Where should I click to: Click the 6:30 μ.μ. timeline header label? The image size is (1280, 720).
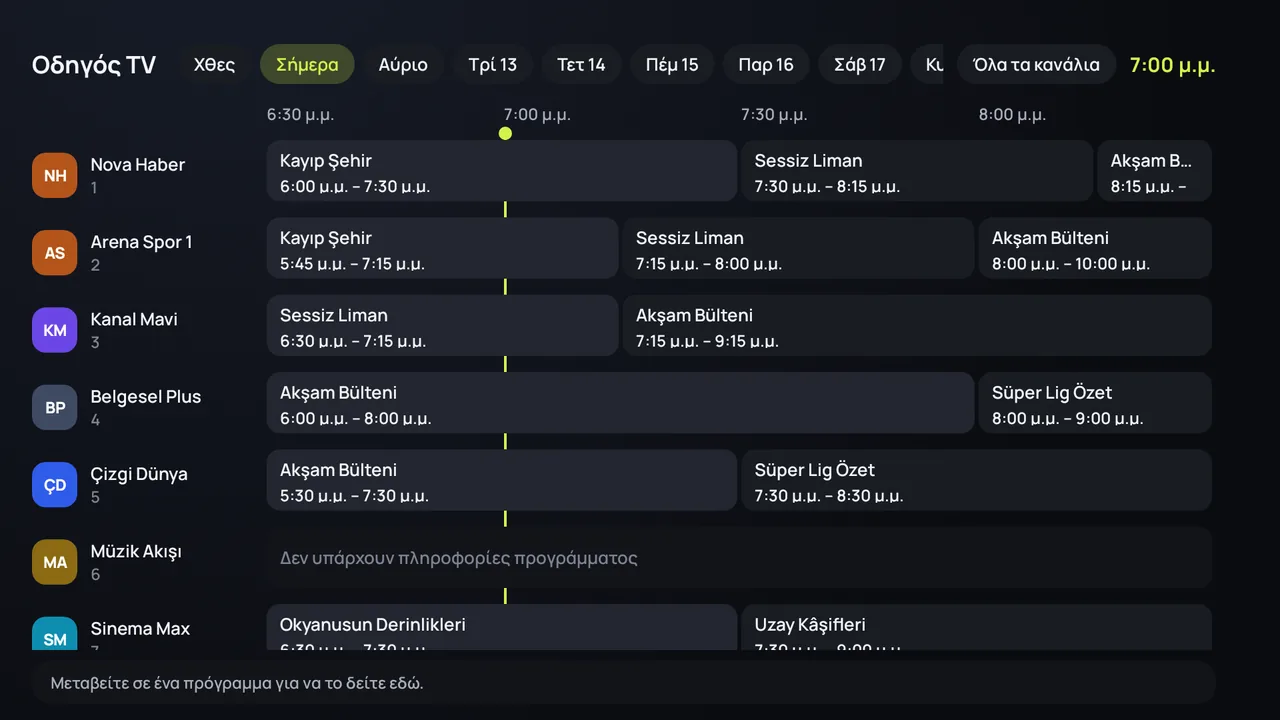click(x=300, y=115)
